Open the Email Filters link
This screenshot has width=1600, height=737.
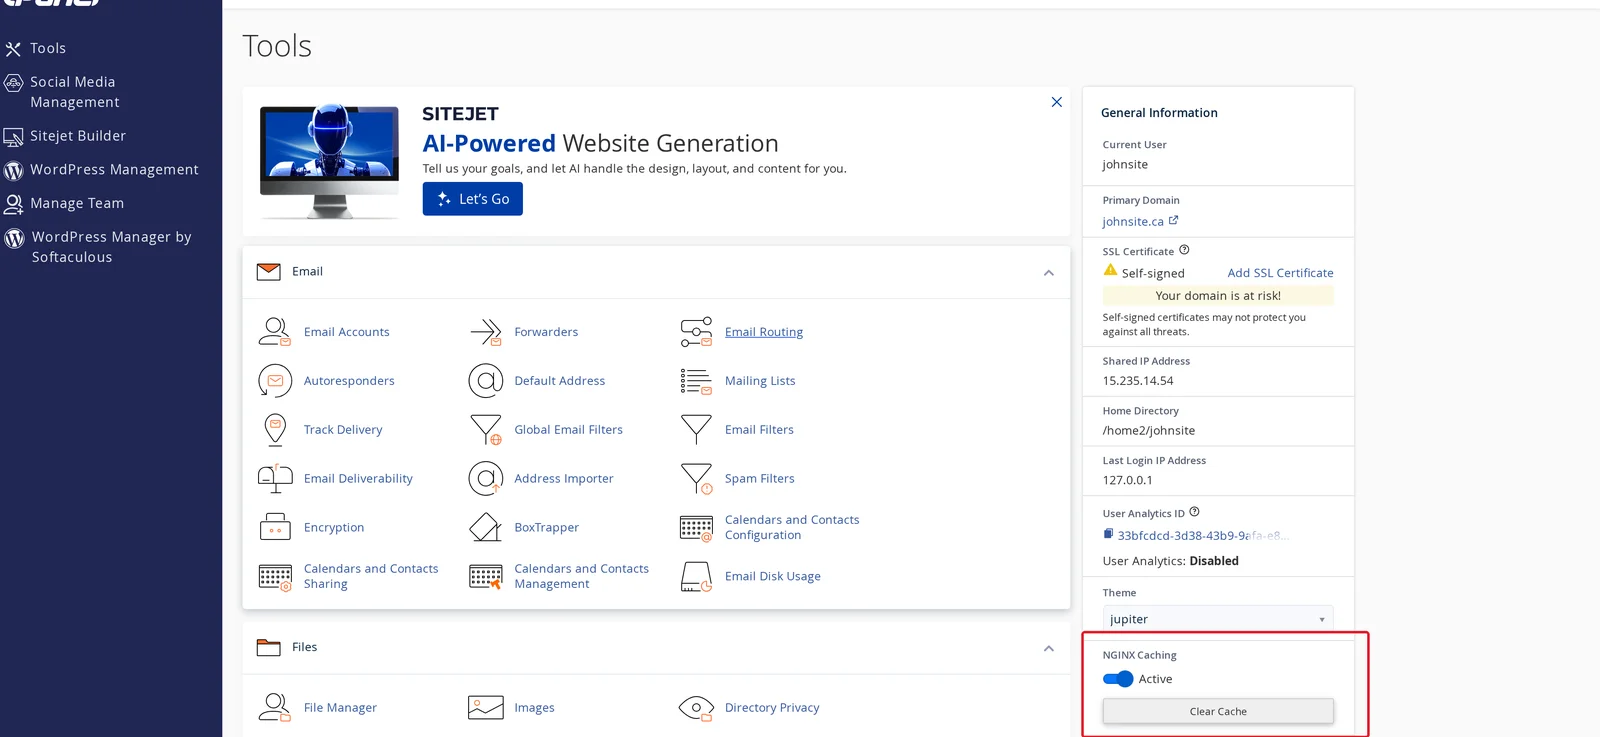click(x=759, y=430)
